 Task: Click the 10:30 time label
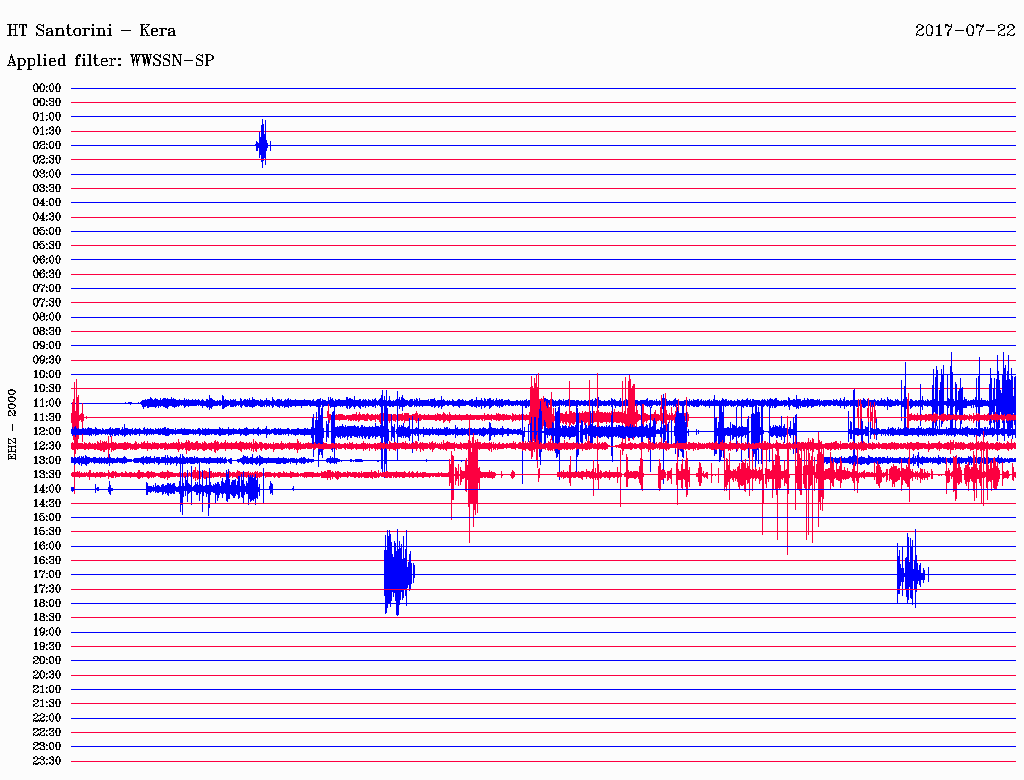point(47,388)
